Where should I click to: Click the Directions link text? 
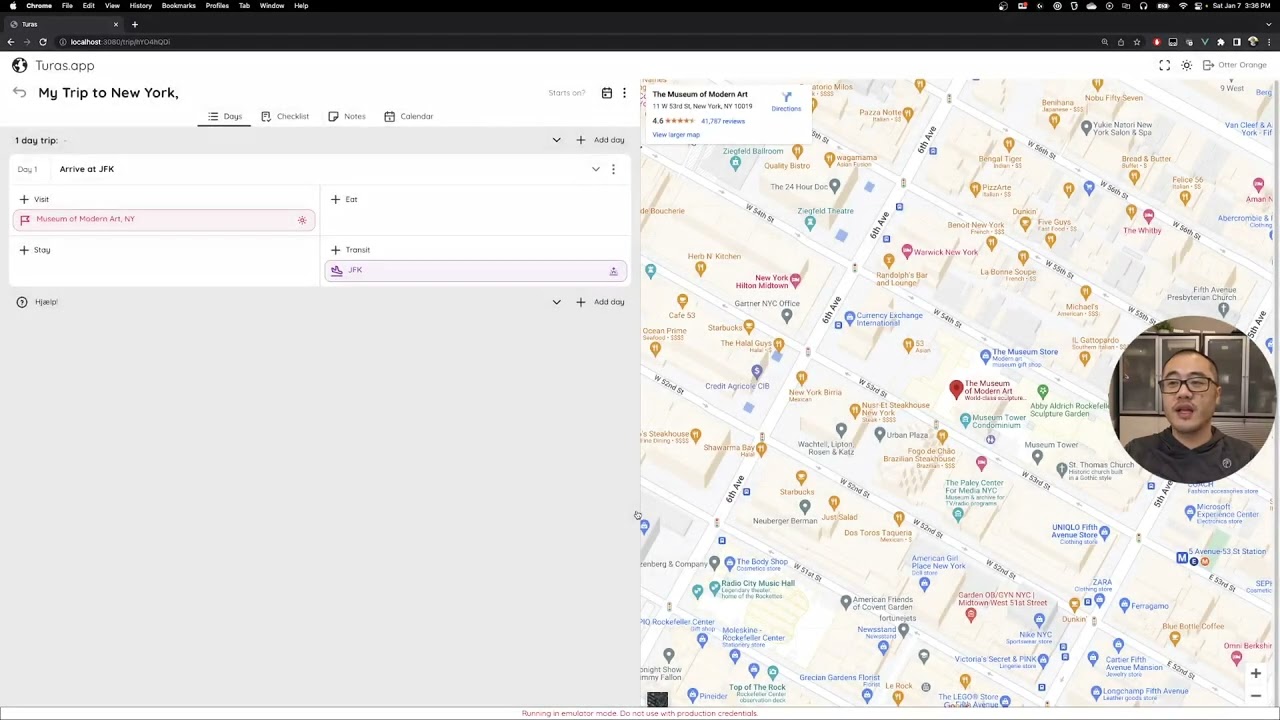pyautogui.click(x=786, y=109)
